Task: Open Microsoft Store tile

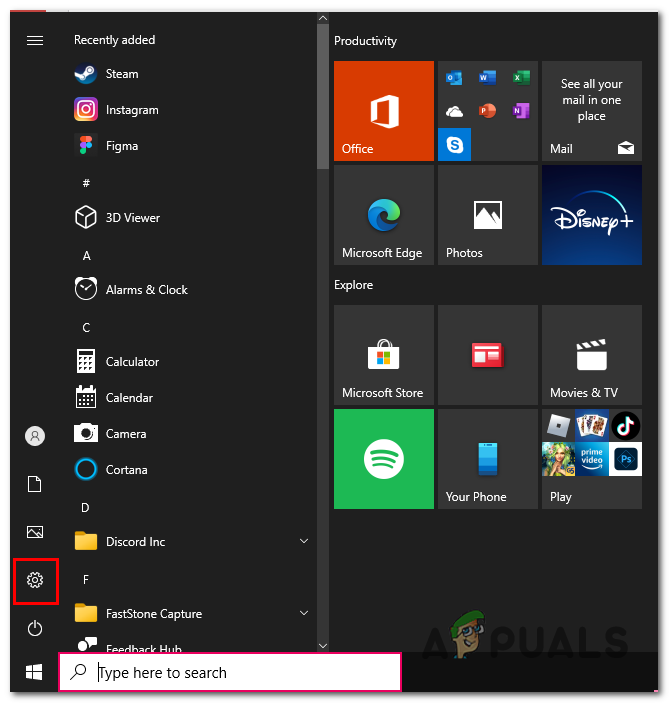Action: (384, 355)
